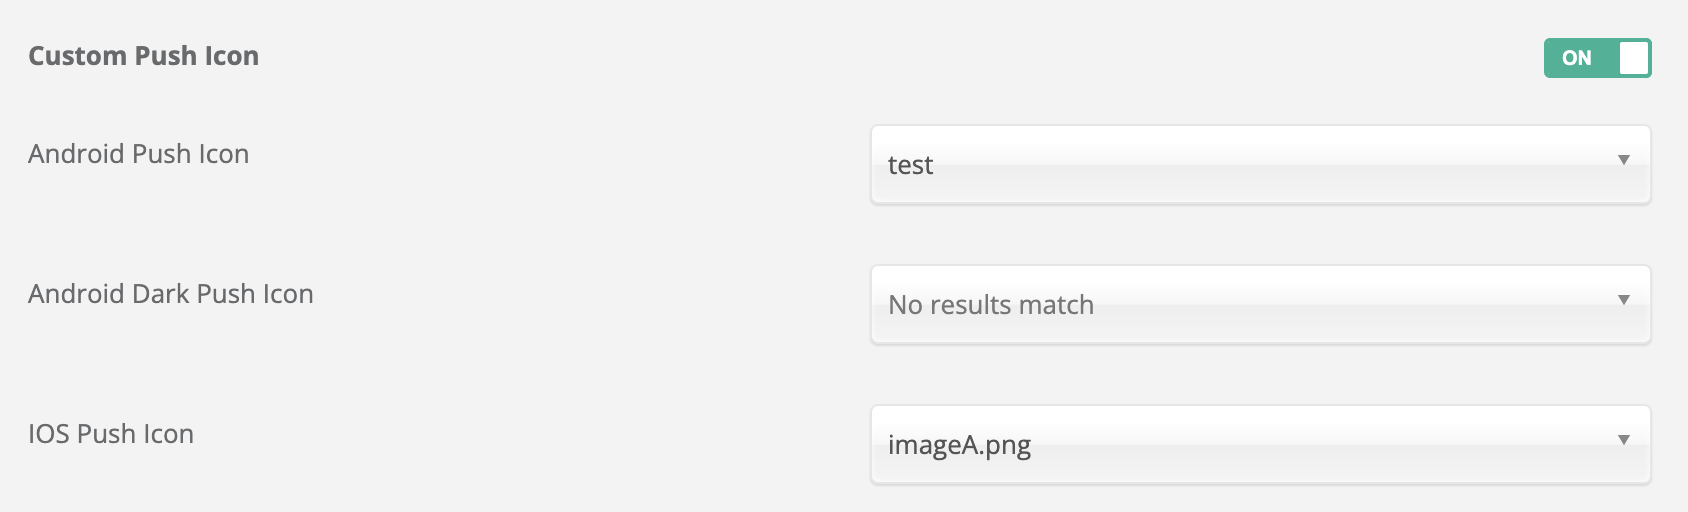Open the Android Dark Push Icon dropdown

(x=1260, y=305)
